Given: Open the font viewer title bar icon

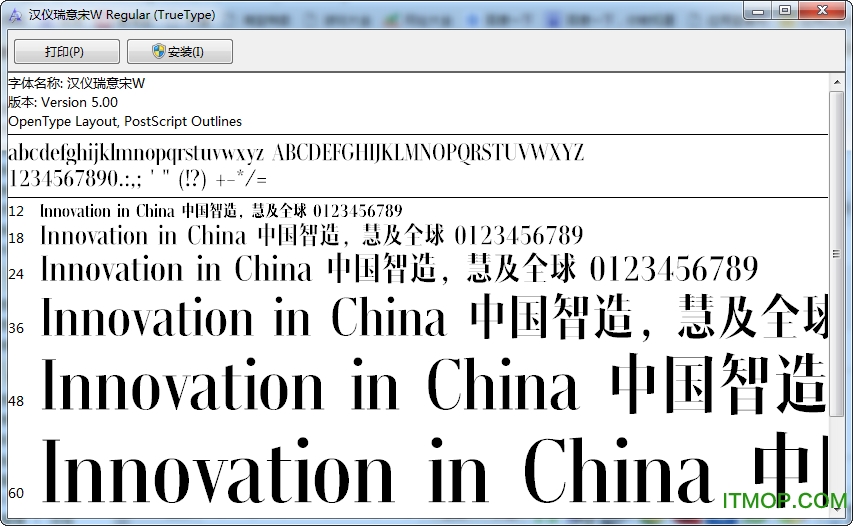Looking at the screenshot, I should coord(14,12).
